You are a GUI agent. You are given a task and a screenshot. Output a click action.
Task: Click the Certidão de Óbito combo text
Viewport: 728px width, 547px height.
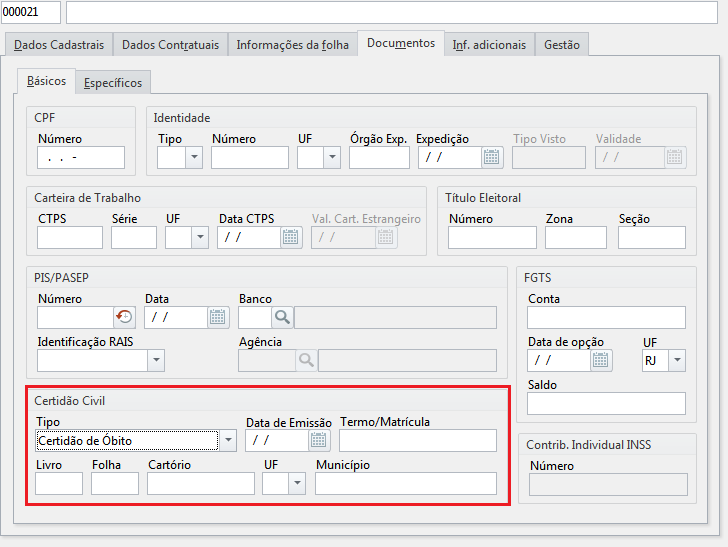(x=127, y=440)
